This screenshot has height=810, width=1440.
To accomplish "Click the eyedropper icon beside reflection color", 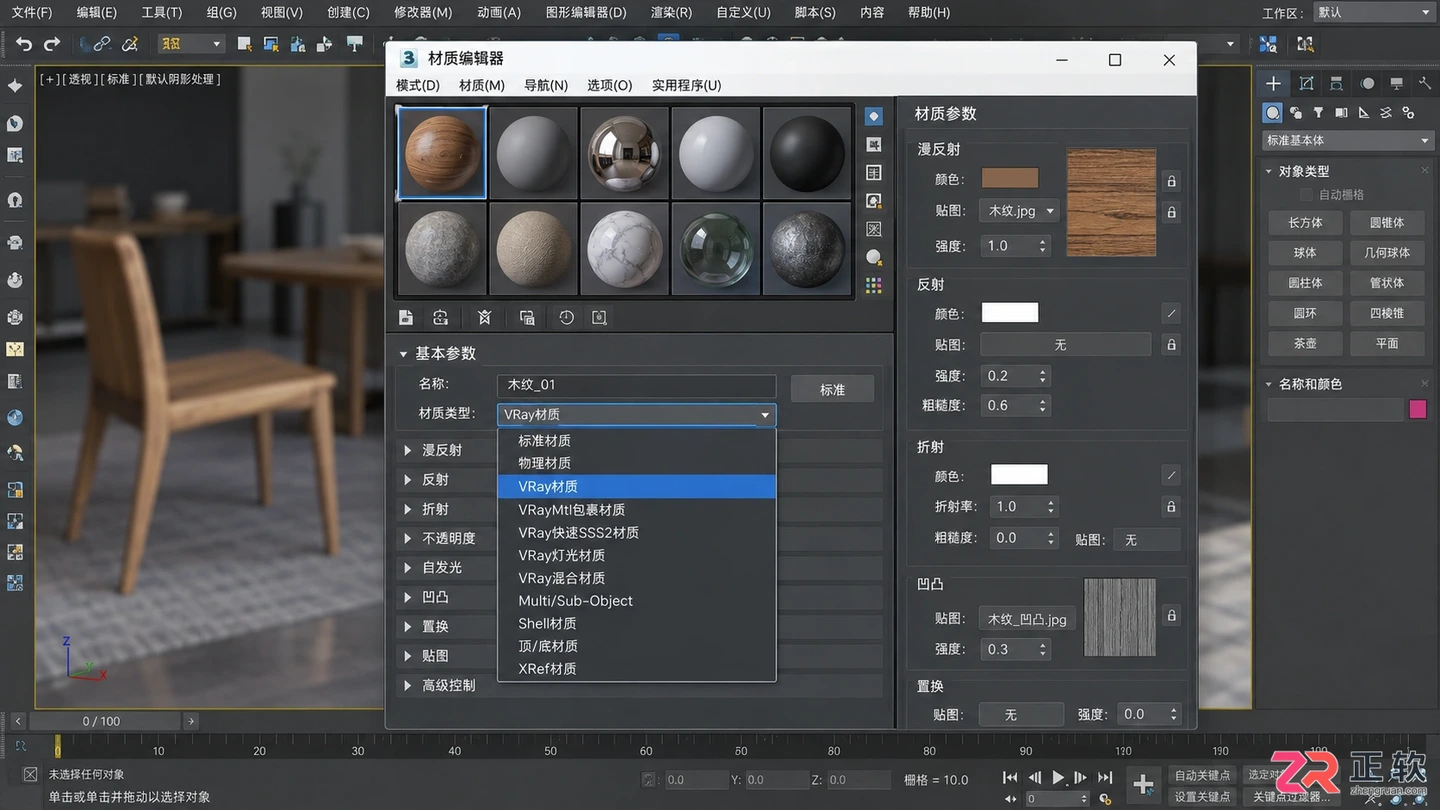I will point(1172,314).
